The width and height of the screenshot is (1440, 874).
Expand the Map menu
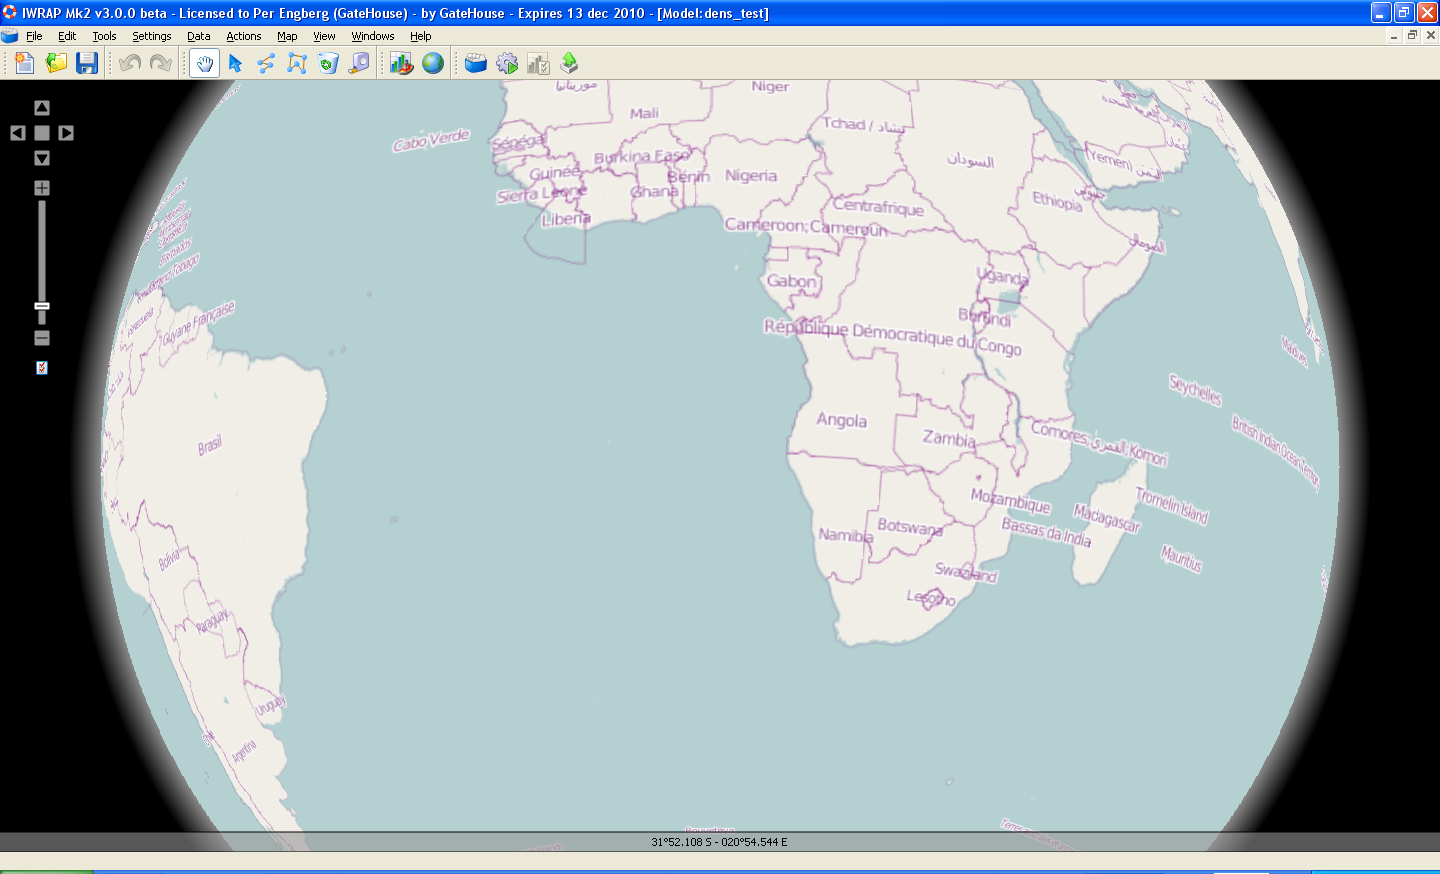[x=287, y=36]
